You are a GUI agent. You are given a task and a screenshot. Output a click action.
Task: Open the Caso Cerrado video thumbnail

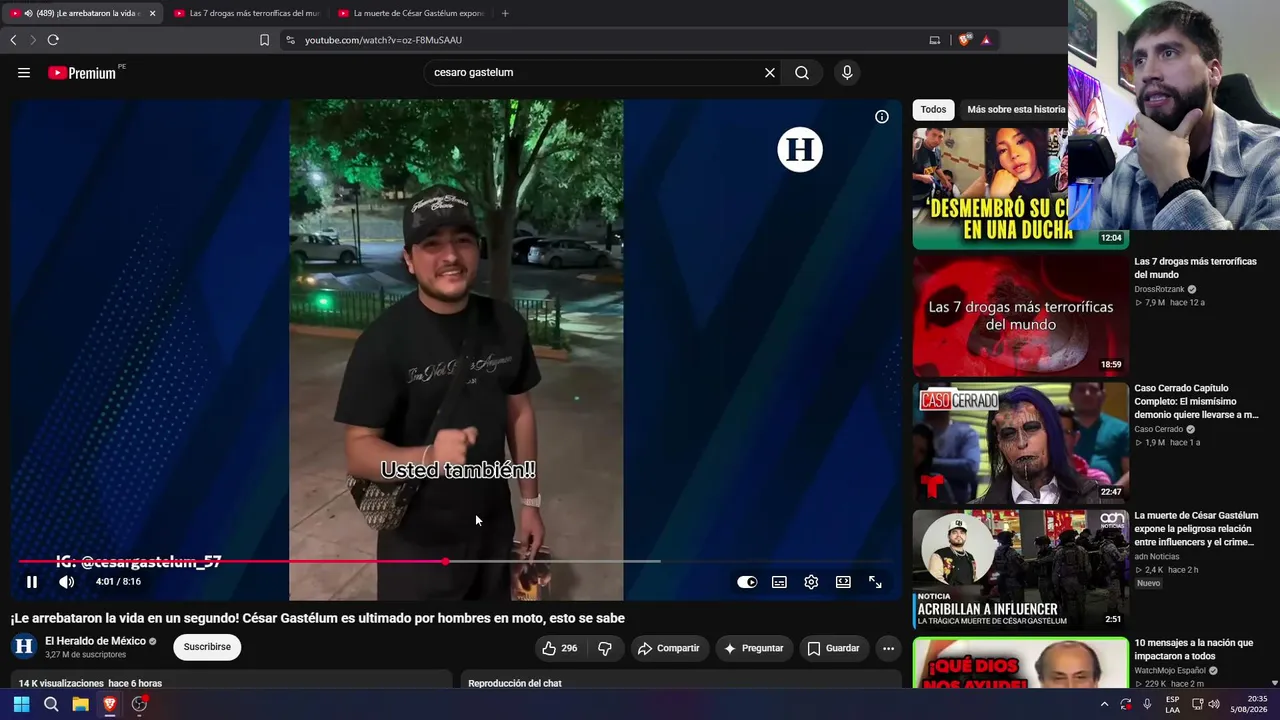click(x=1020, y=443)
